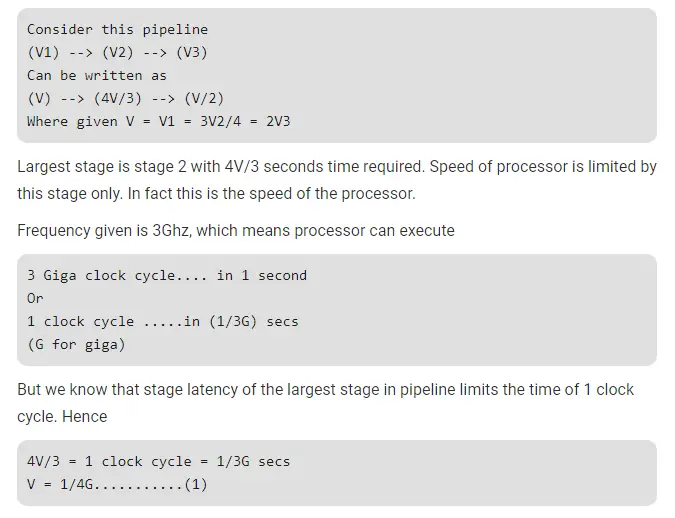Click the "(V1) --> (V2) --> (V3)" line
Viewport: 675px width, 518px height.
click(117, 52)
